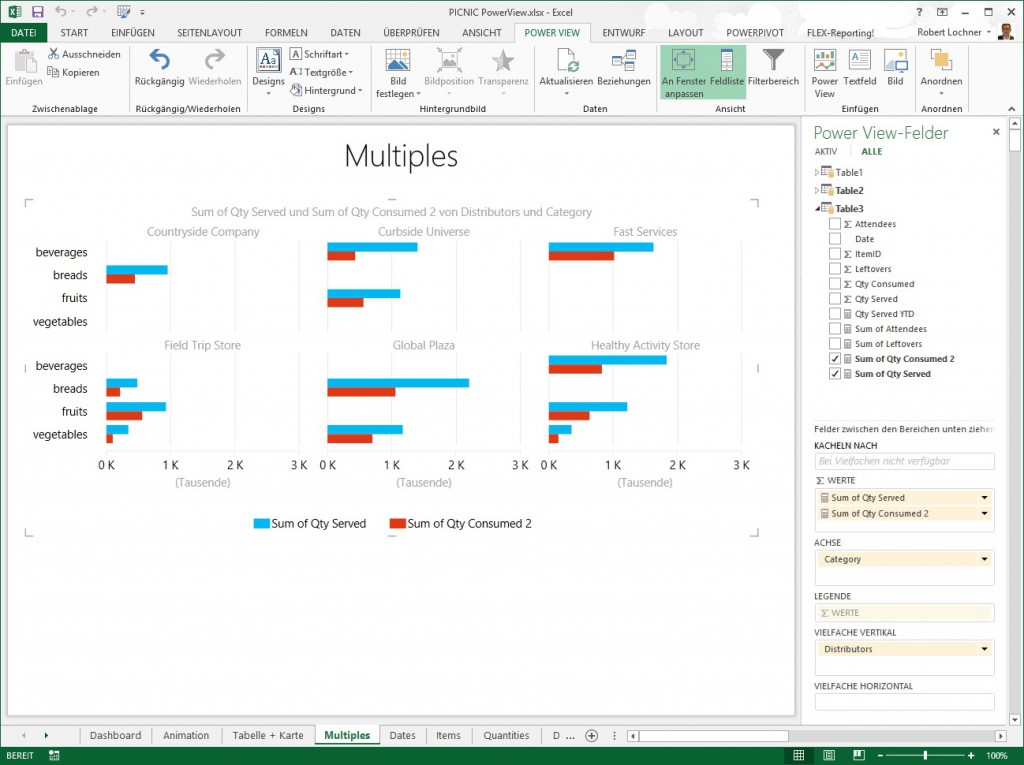Open the Category axis field dropdown
Viewport: 1024px width, 765px height.
(984, 559)
